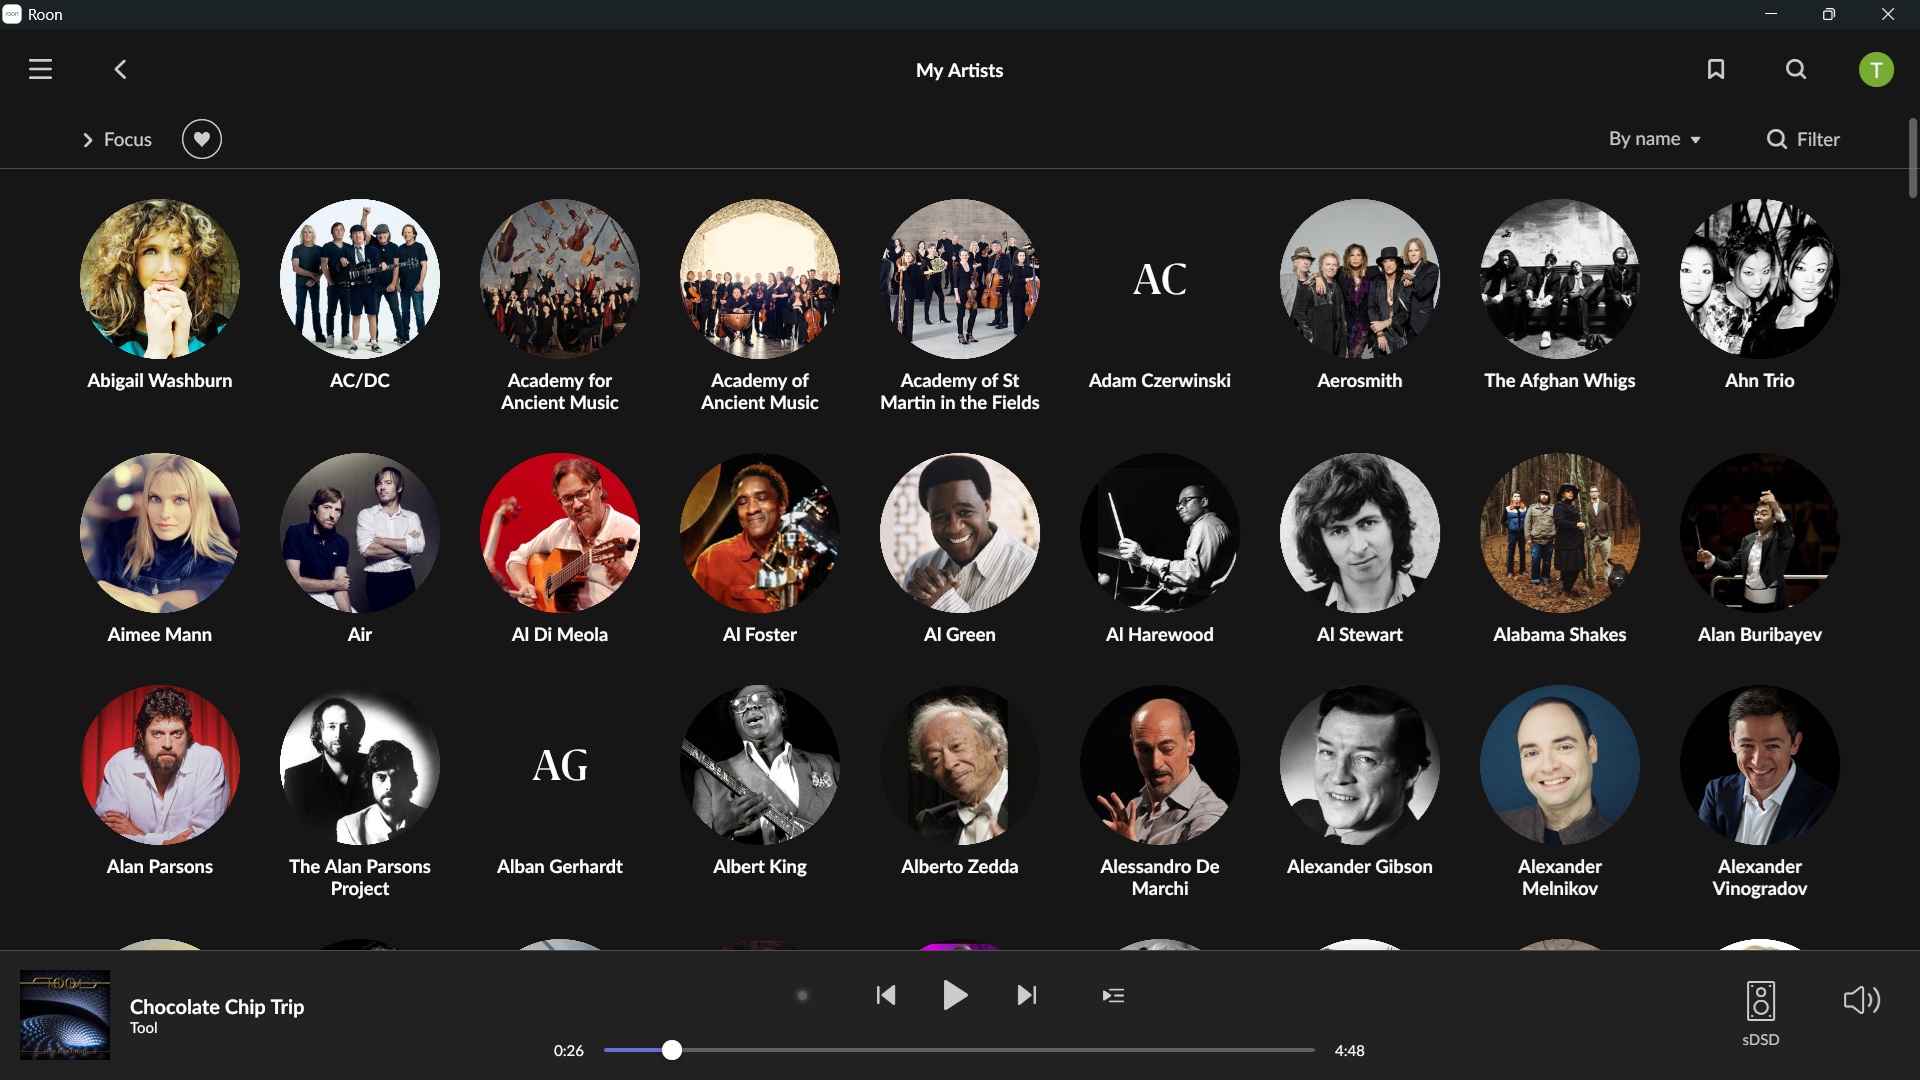1920x1080 pixels.
Task: Toggle the favorites heart filter
Action: (x=202, y=139)
